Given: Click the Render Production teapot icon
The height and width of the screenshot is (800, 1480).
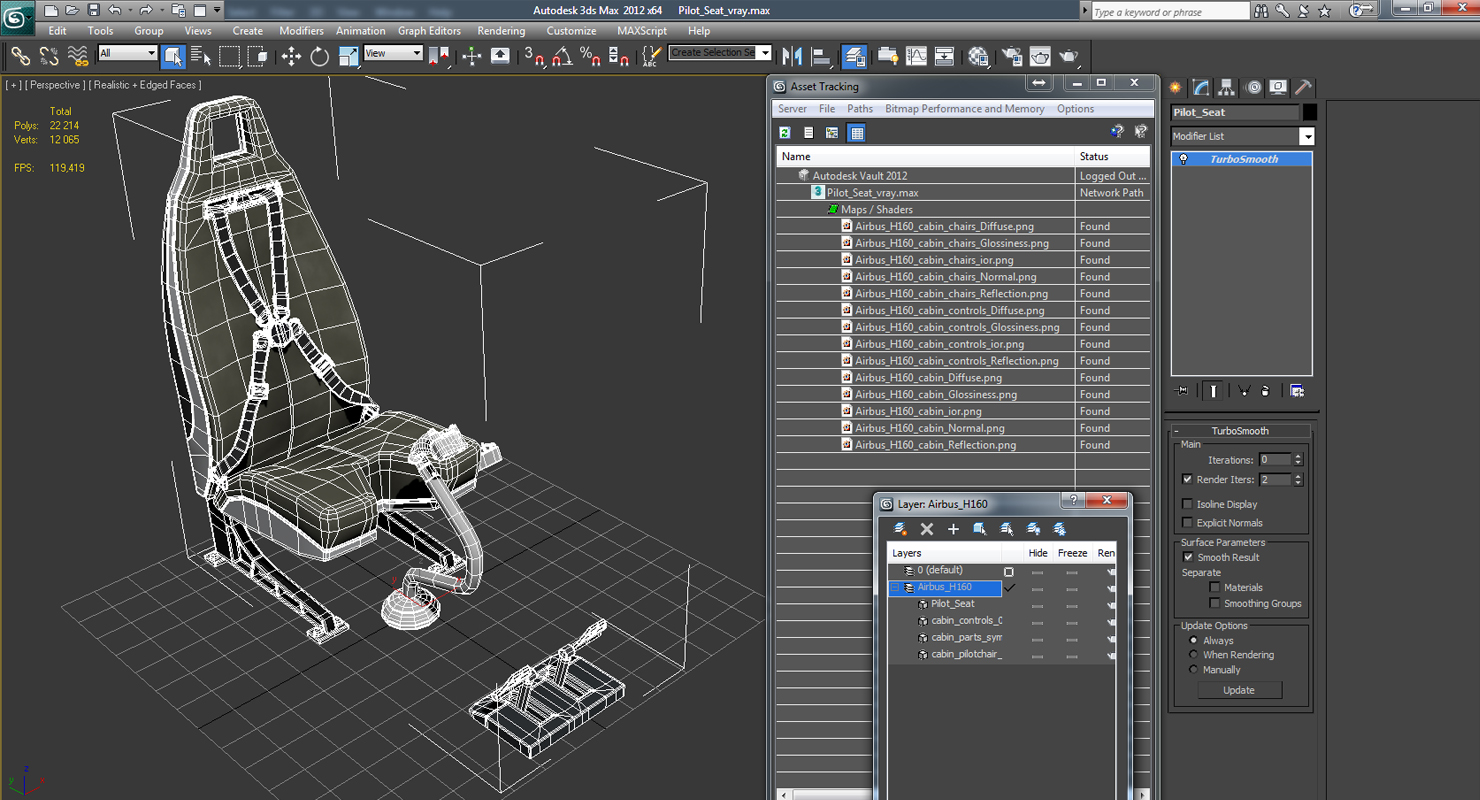Looking at the screenshot, I should tap(1069, 56).
